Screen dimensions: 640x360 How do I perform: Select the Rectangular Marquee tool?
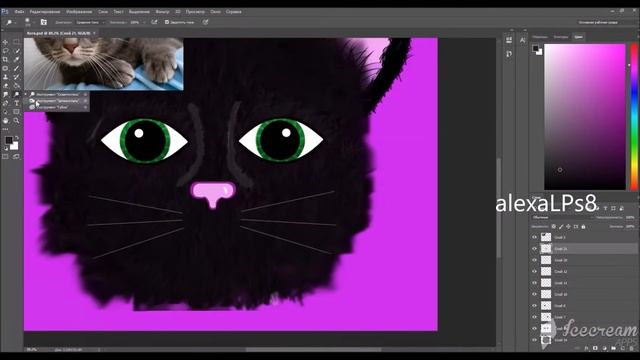pyautogui.click(x=16, y=42)
